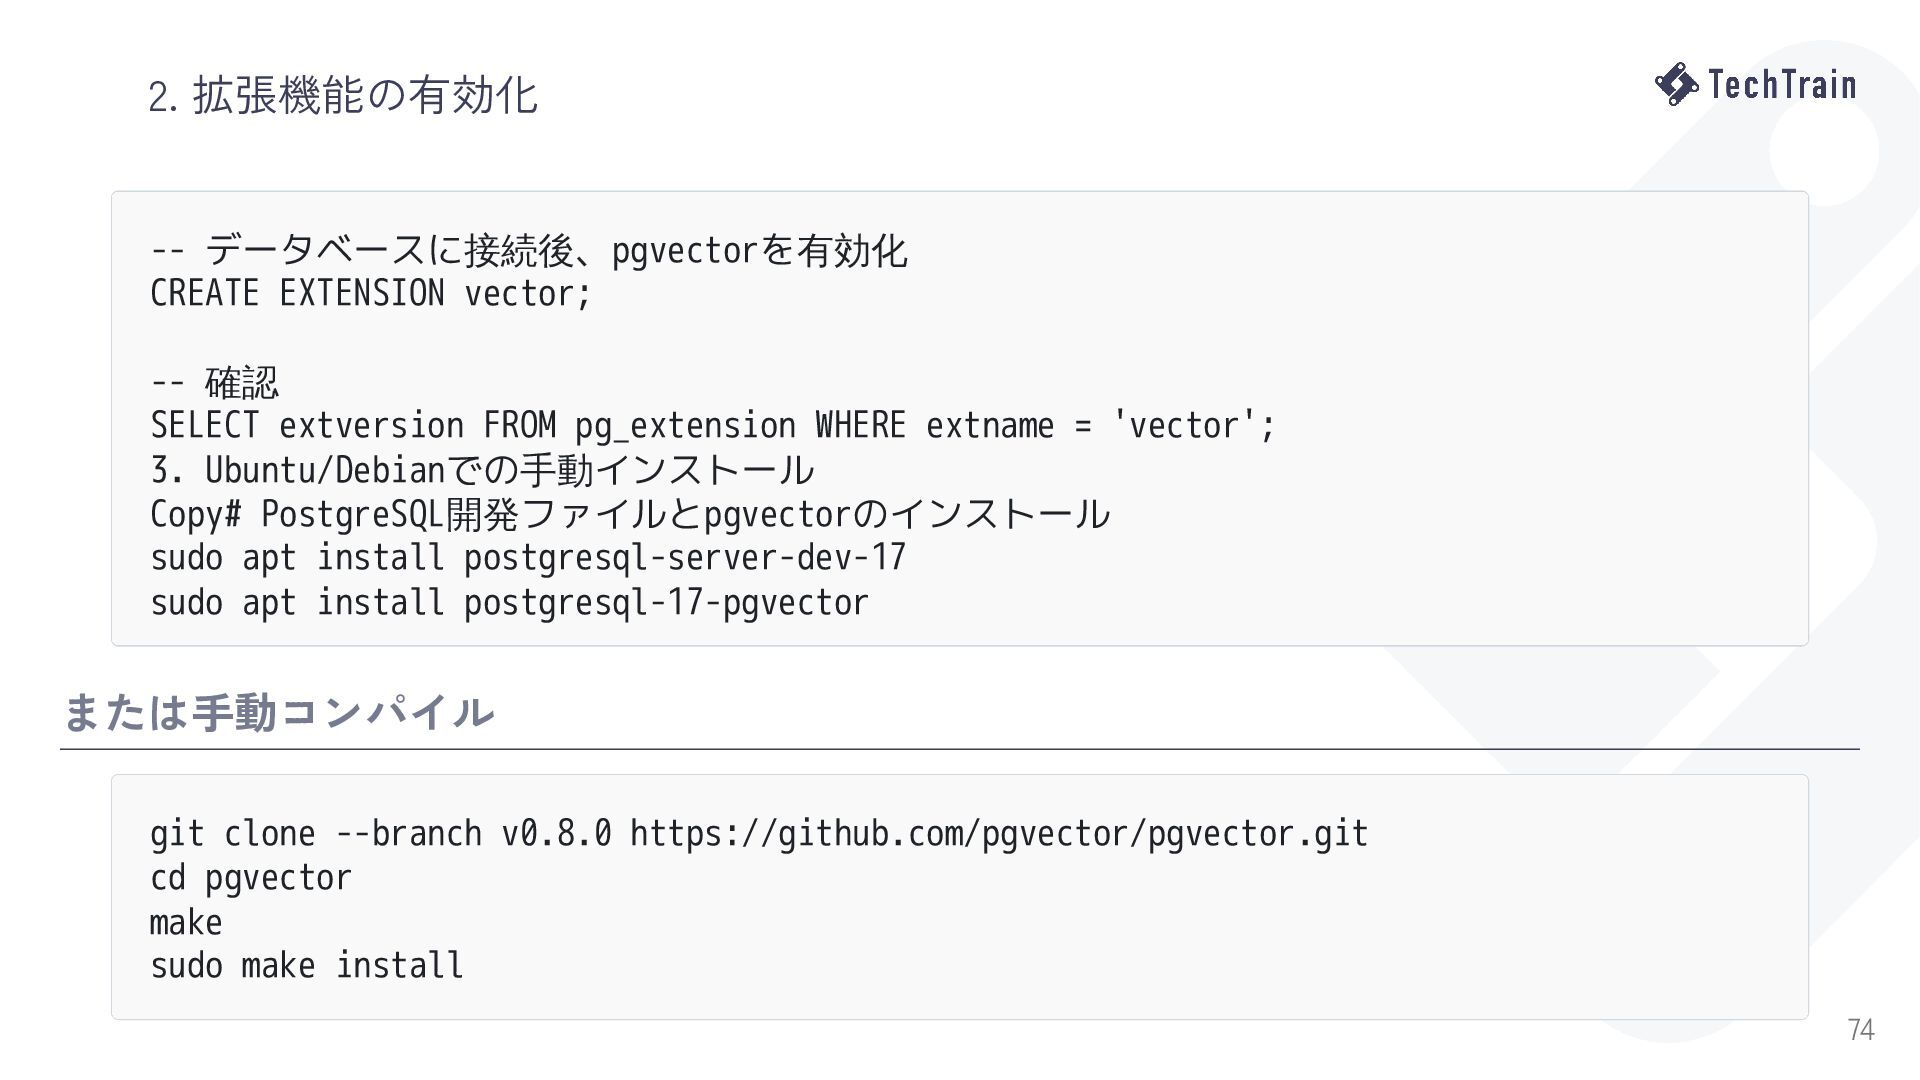Image resolution: width=1920 pixels, height=1080 pixels.
Task: Click the git clone --branch text
Action: pyautogui.click(x=316, y=834)
